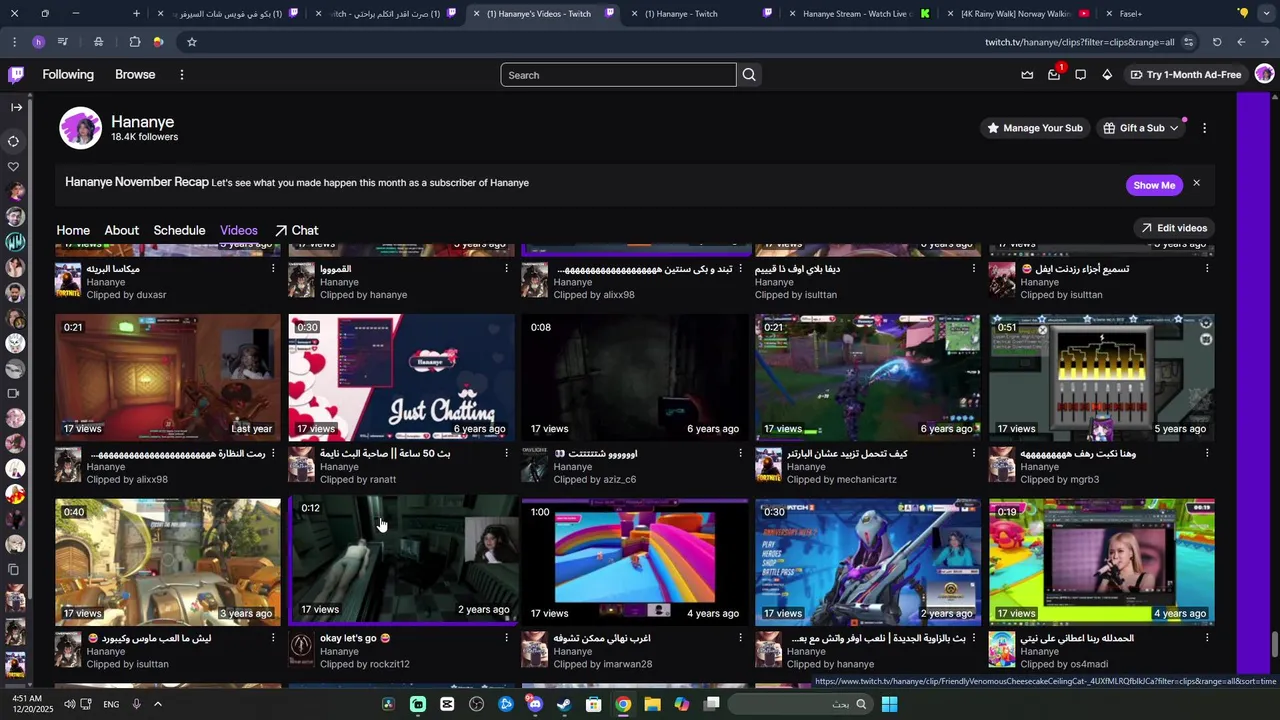Screen dimensions: 1280x720
Task: Open the Whispers chat bubble icon
Action: pos(1080,75)
